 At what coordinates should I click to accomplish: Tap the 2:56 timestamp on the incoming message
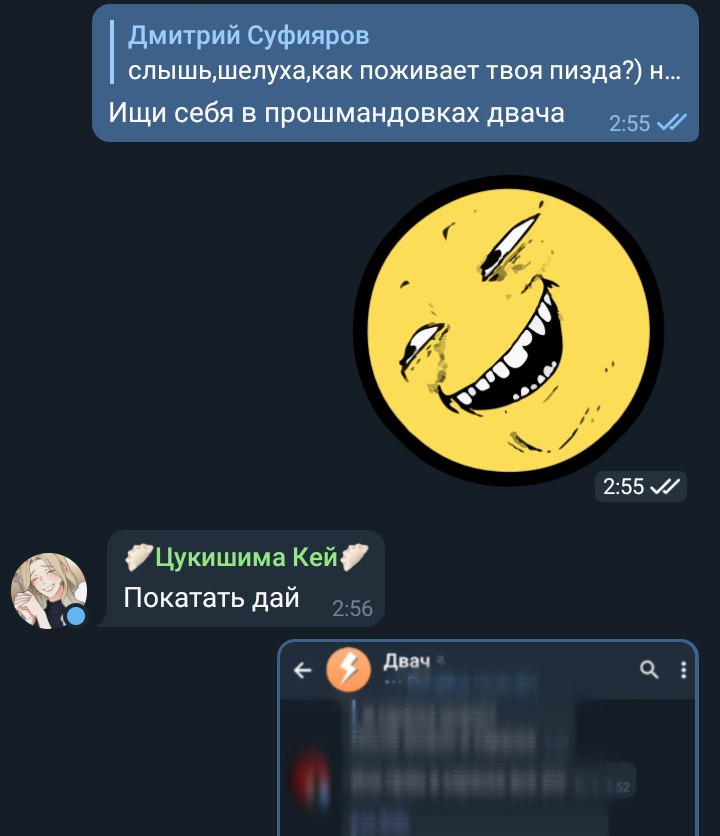click(x=352, y=608)
